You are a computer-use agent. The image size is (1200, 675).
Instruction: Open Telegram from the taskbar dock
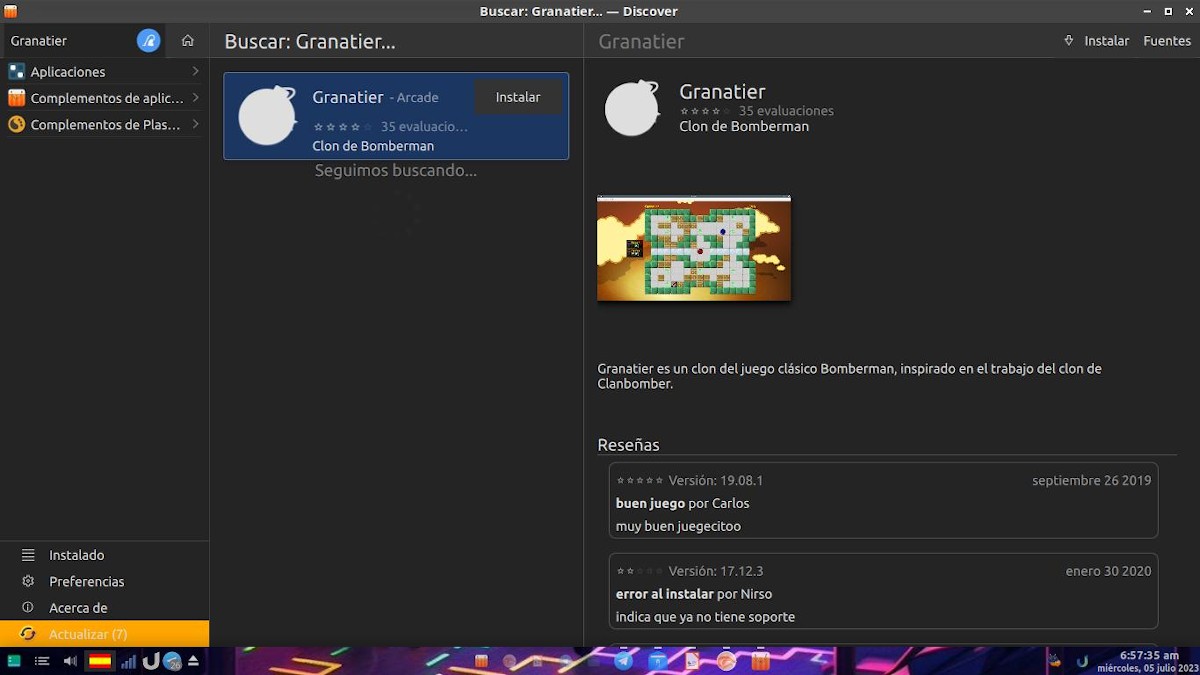pyautogui.click(x=624, y=661)
